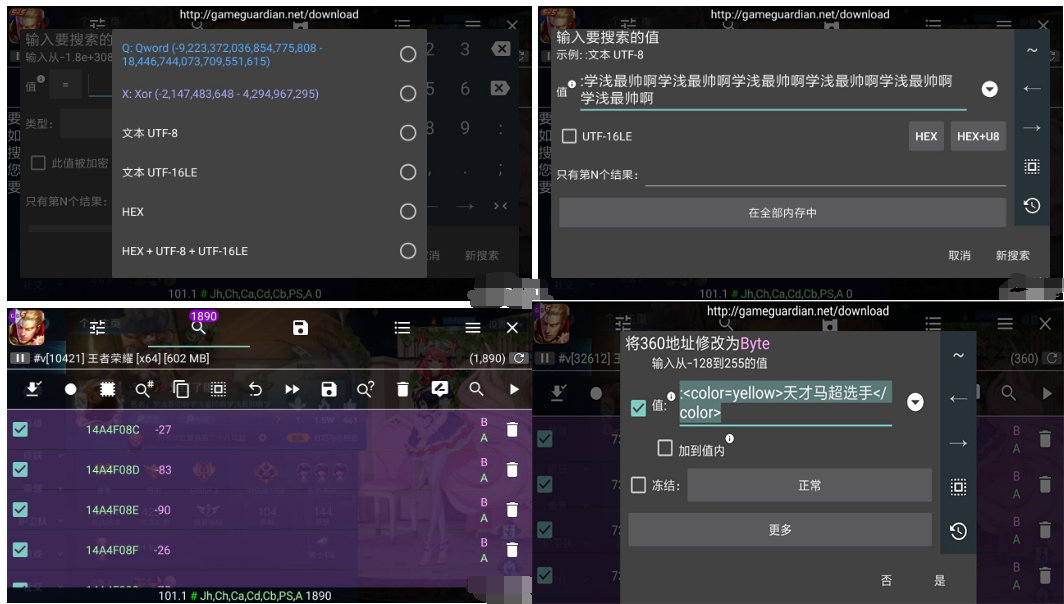The image size is (1064, 604).
Task: Enable the UTF-16LE checkbox in search dialog
Action: pyautogui.click(x=569, y=136)
